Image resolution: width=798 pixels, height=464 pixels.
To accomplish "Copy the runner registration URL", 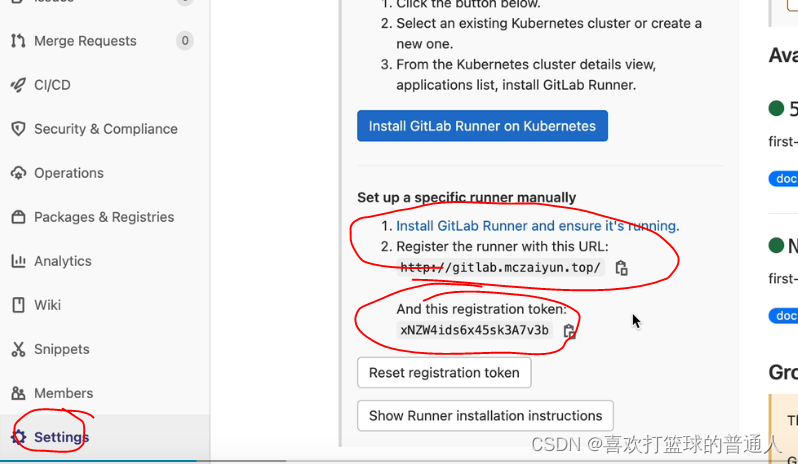I will [x=621, y=268].
